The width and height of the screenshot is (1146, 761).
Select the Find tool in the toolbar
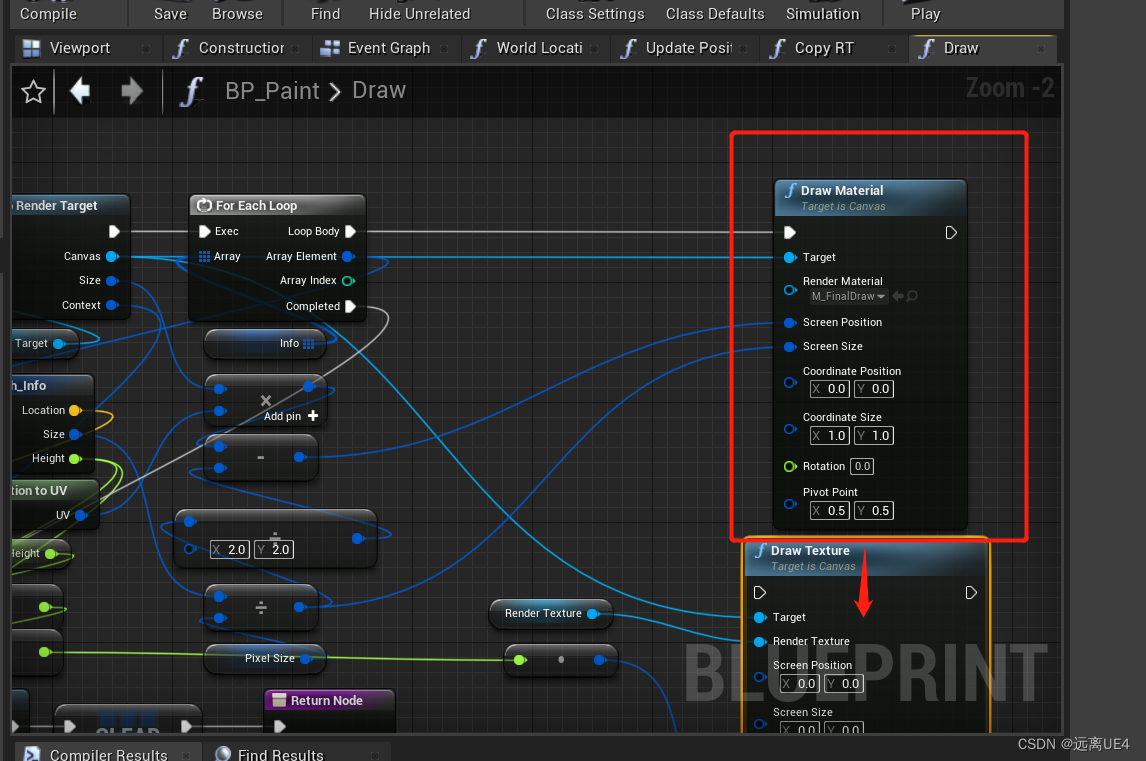click(325, 14)
